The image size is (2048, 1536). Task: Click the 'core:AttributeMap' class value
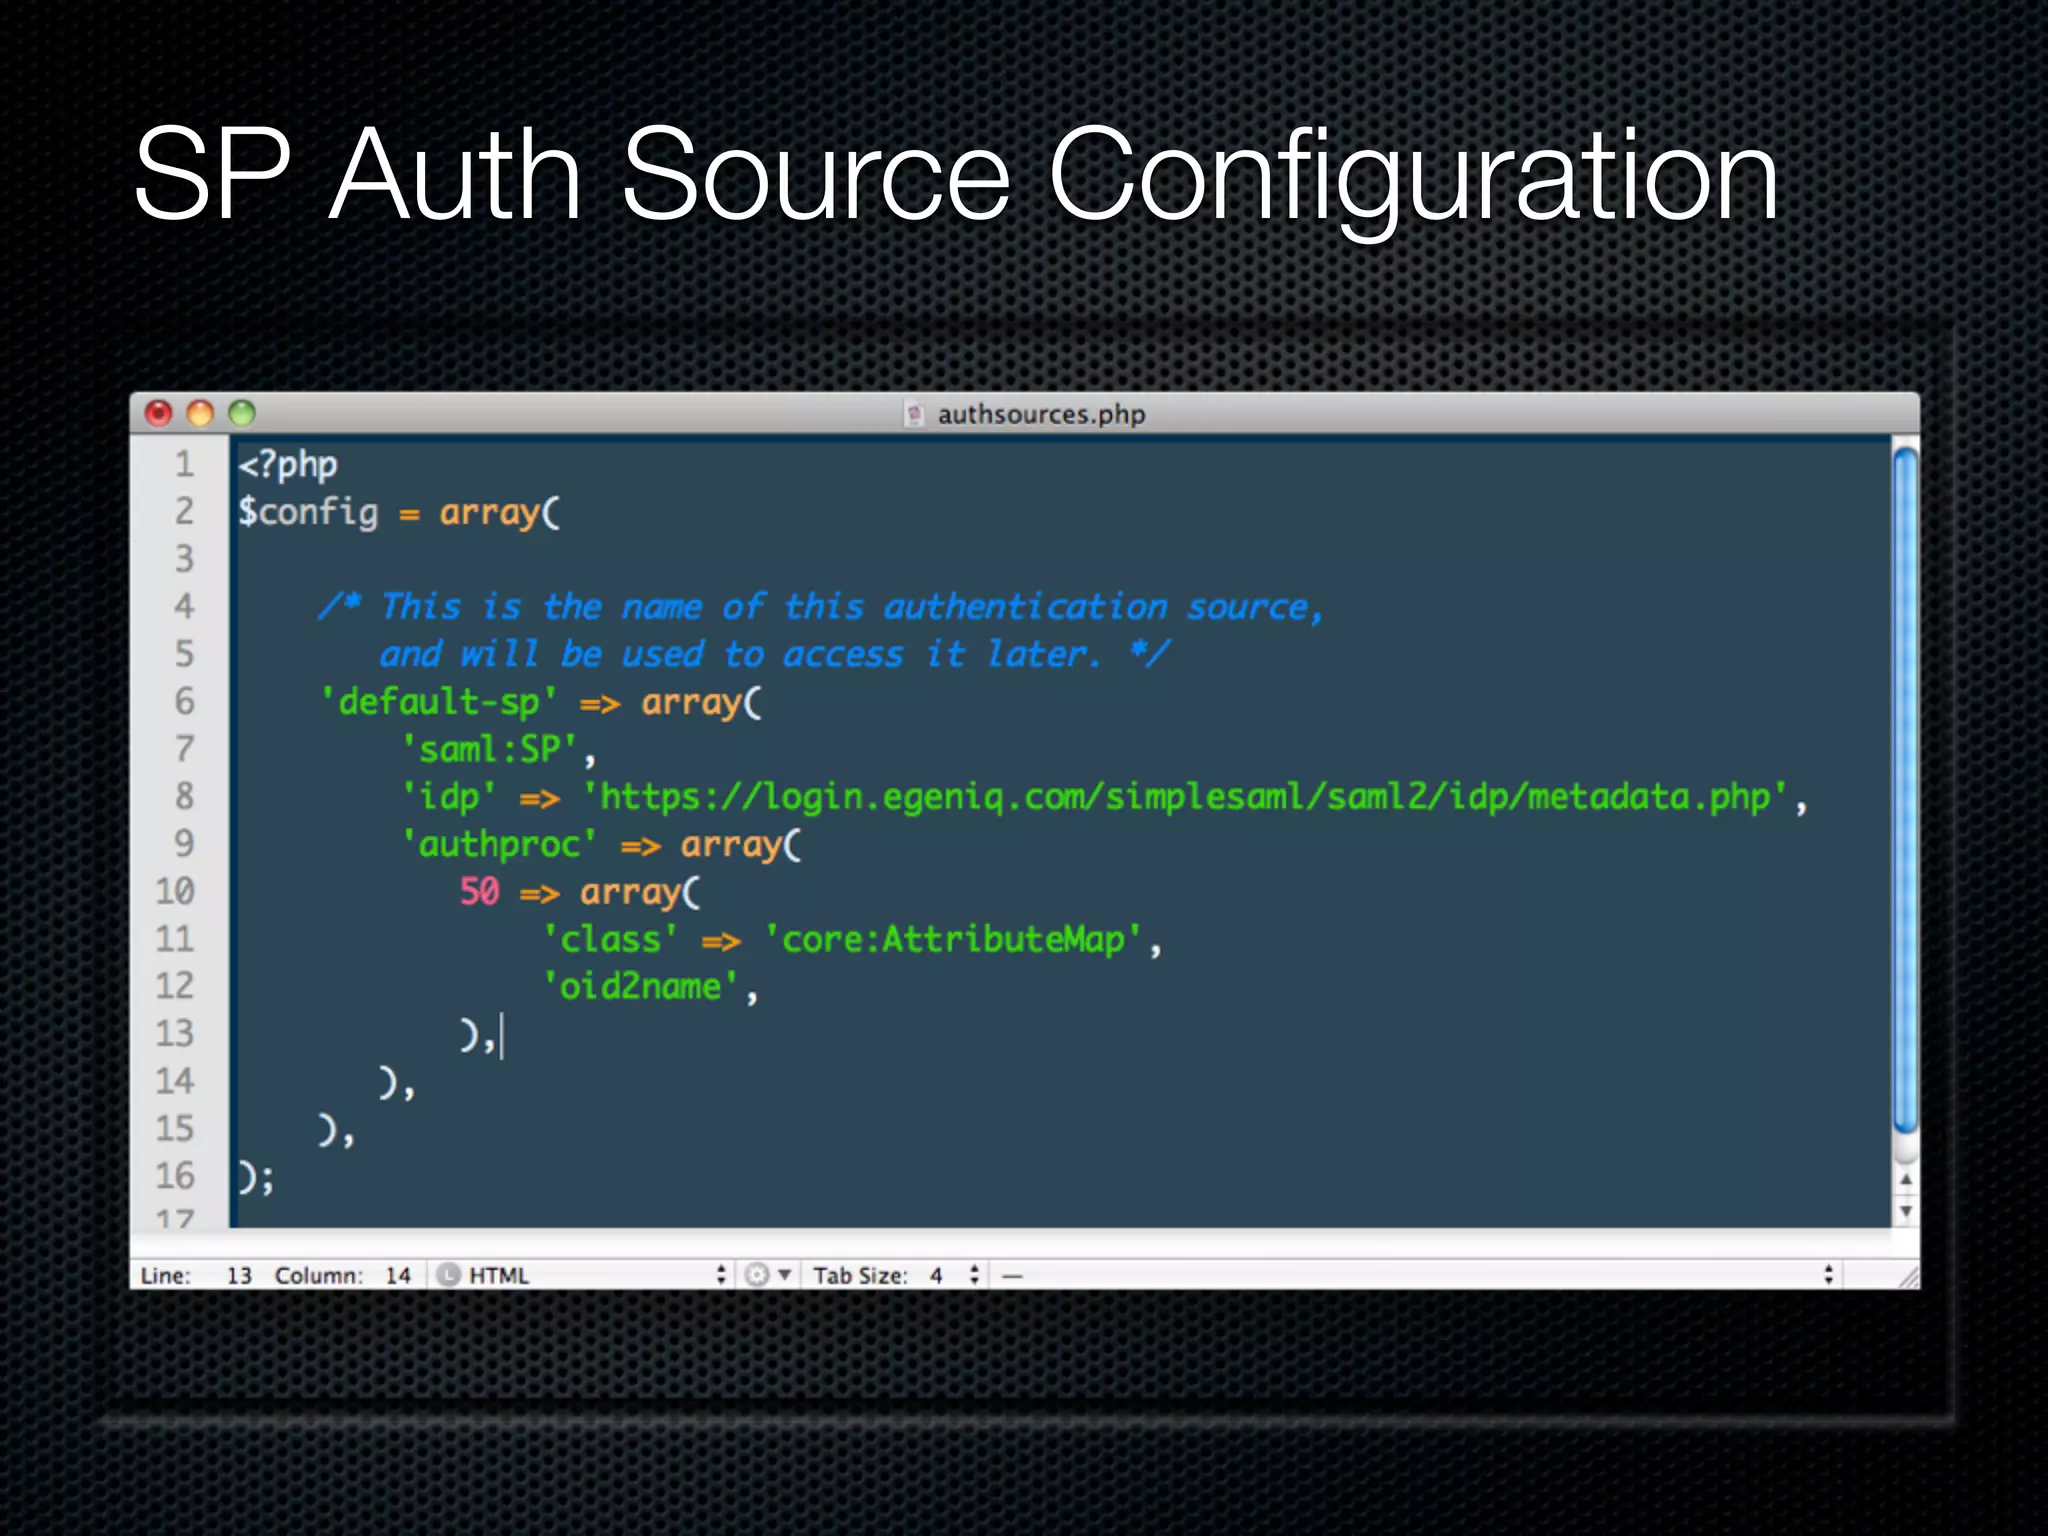953,940
